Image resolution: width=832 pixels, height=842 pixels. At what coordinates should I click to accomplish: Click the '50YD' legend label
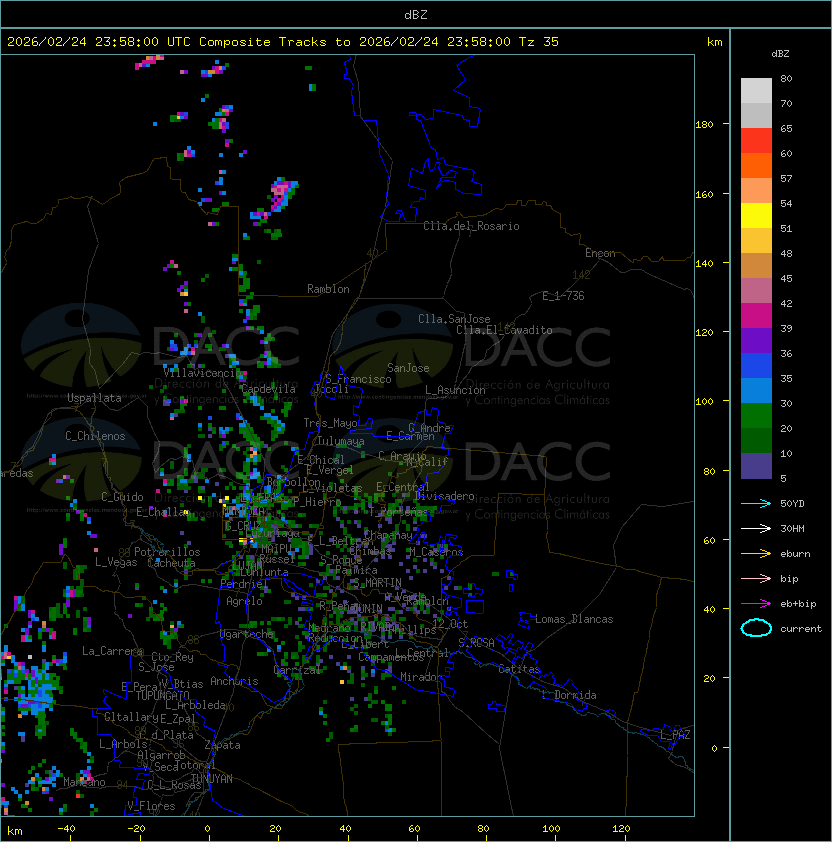click(792, 503)
